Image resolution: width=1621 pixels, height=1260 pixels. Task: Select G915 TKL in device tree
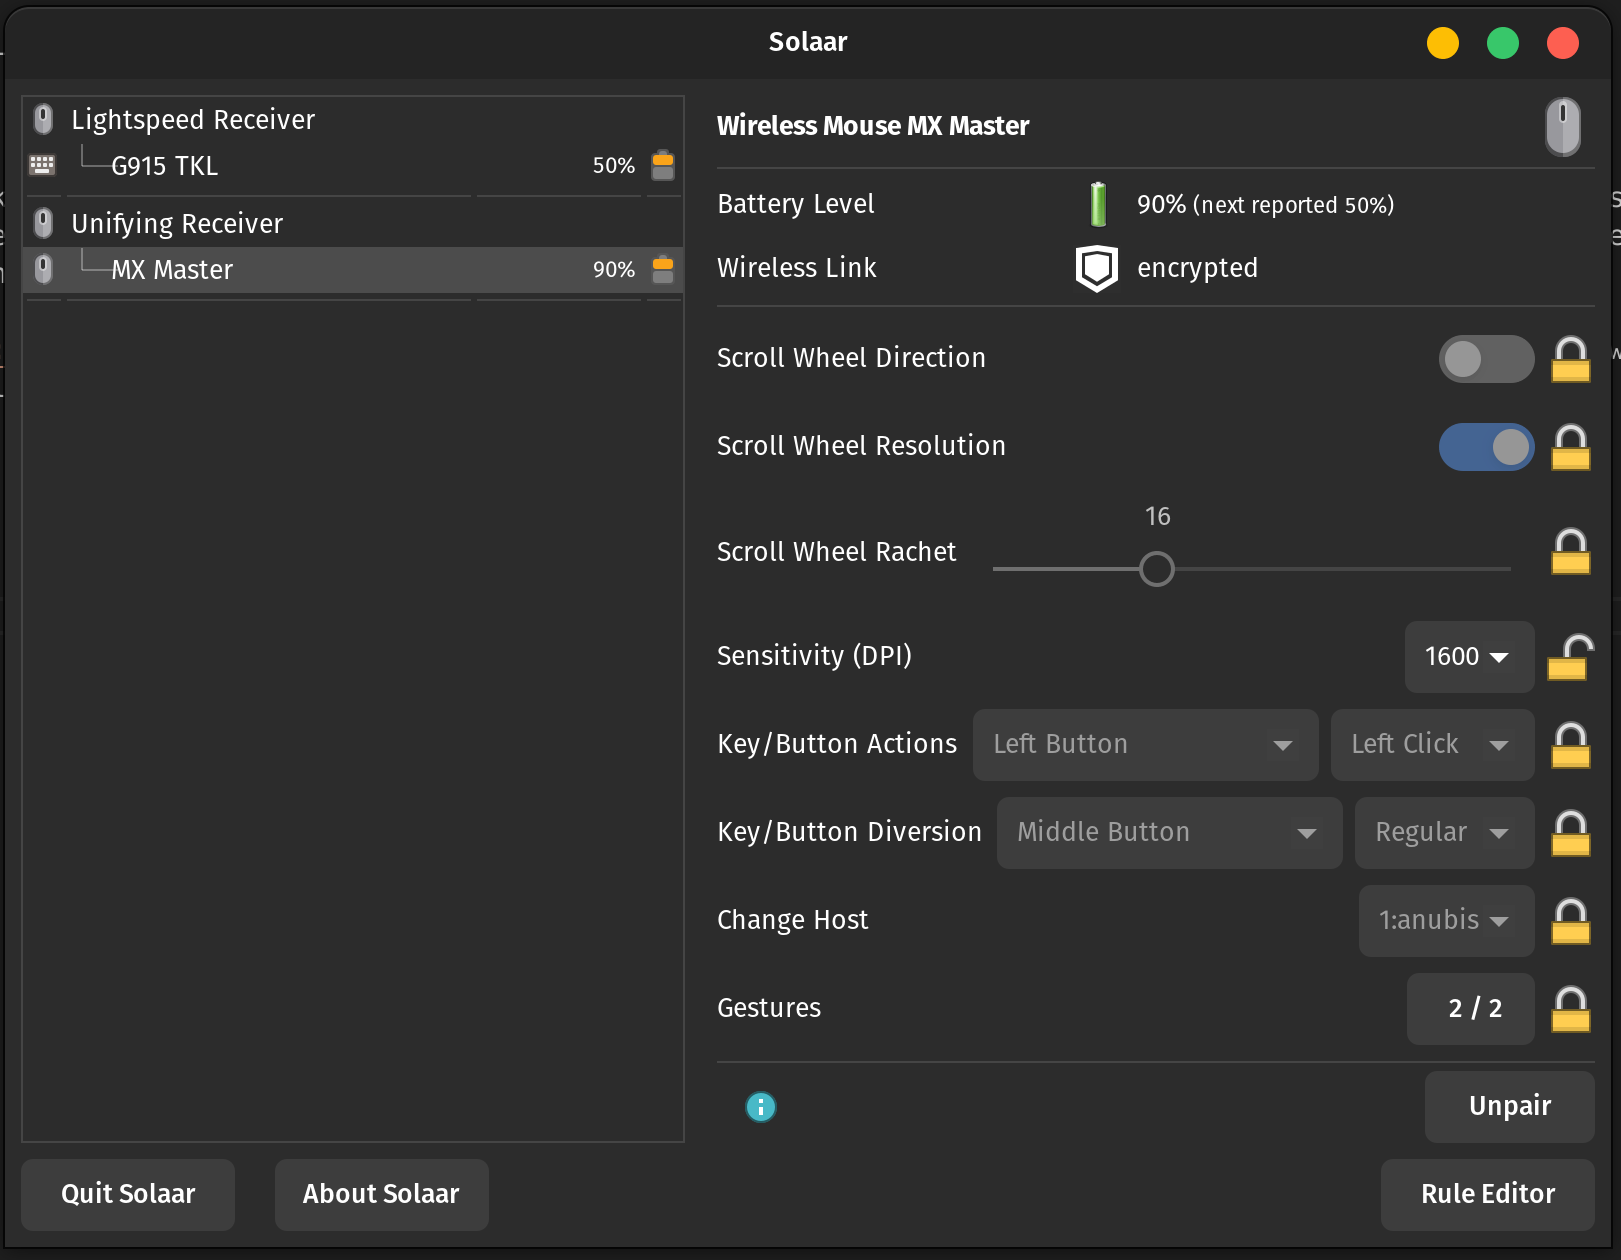point(353,165)
